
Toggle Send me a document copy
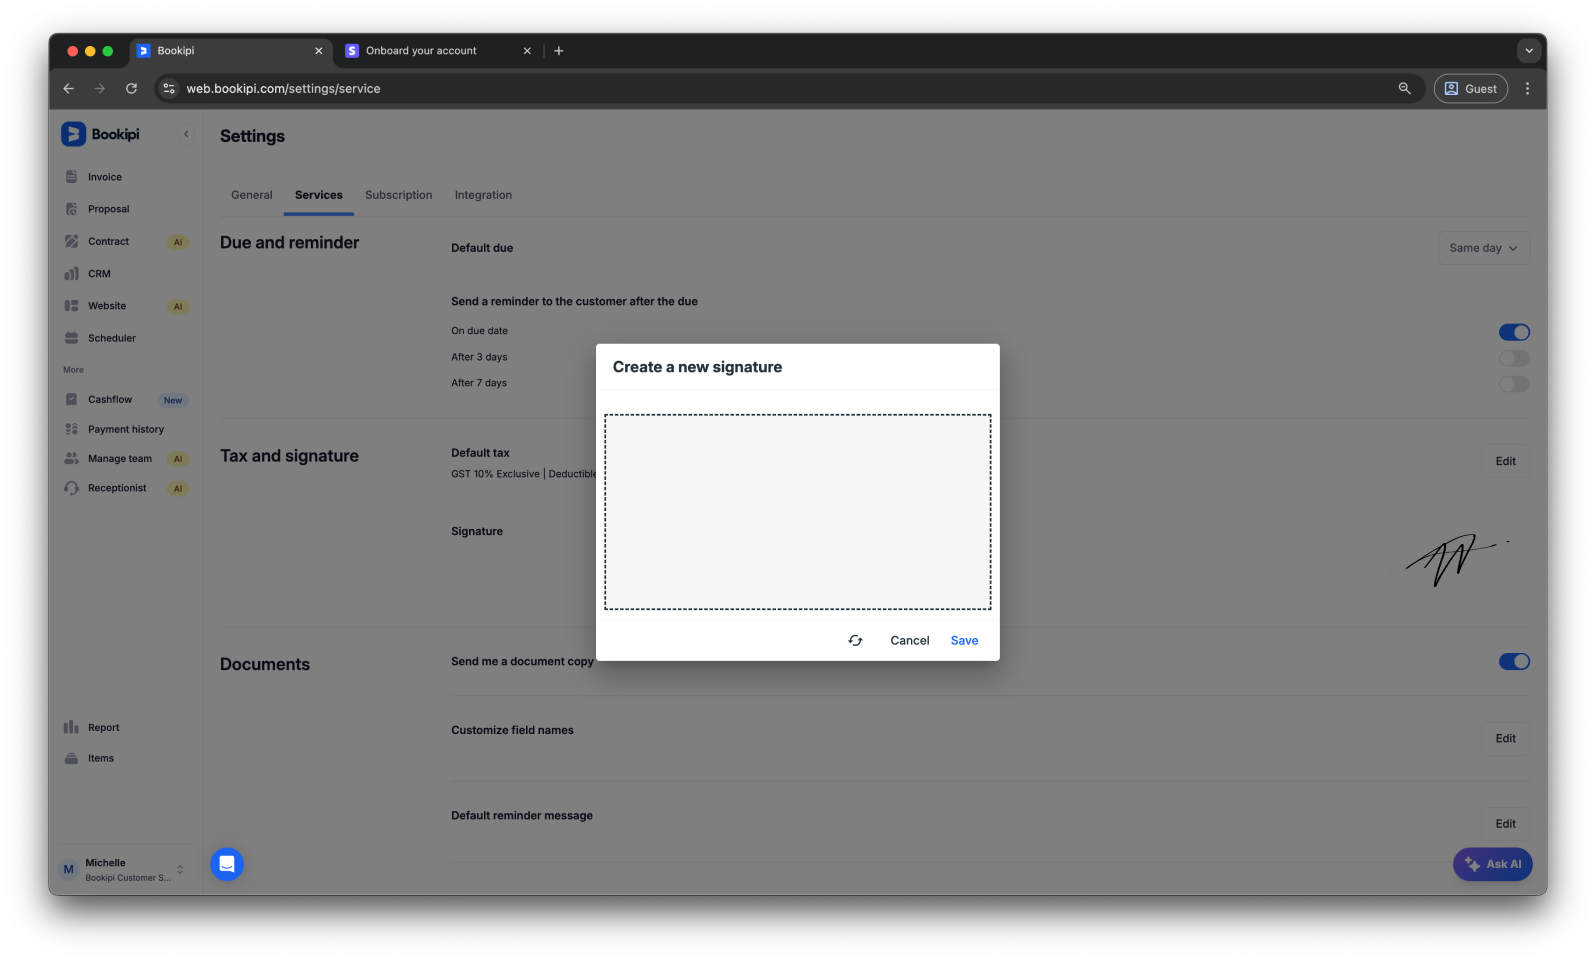[x=1514, y=661]
